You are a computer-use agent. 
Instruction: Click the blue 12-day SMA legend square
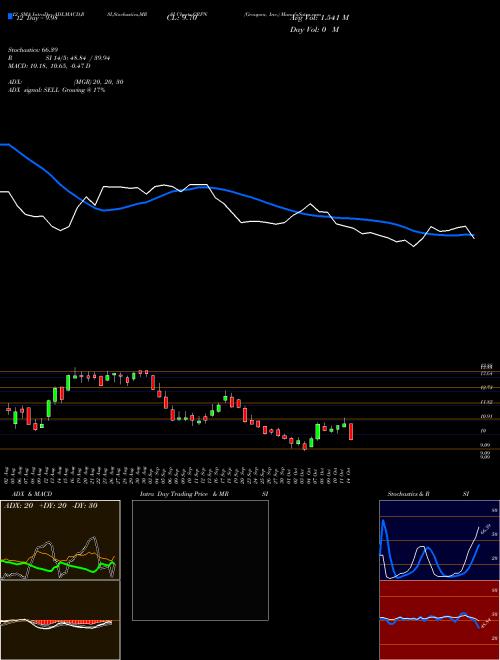pos(11,16)
